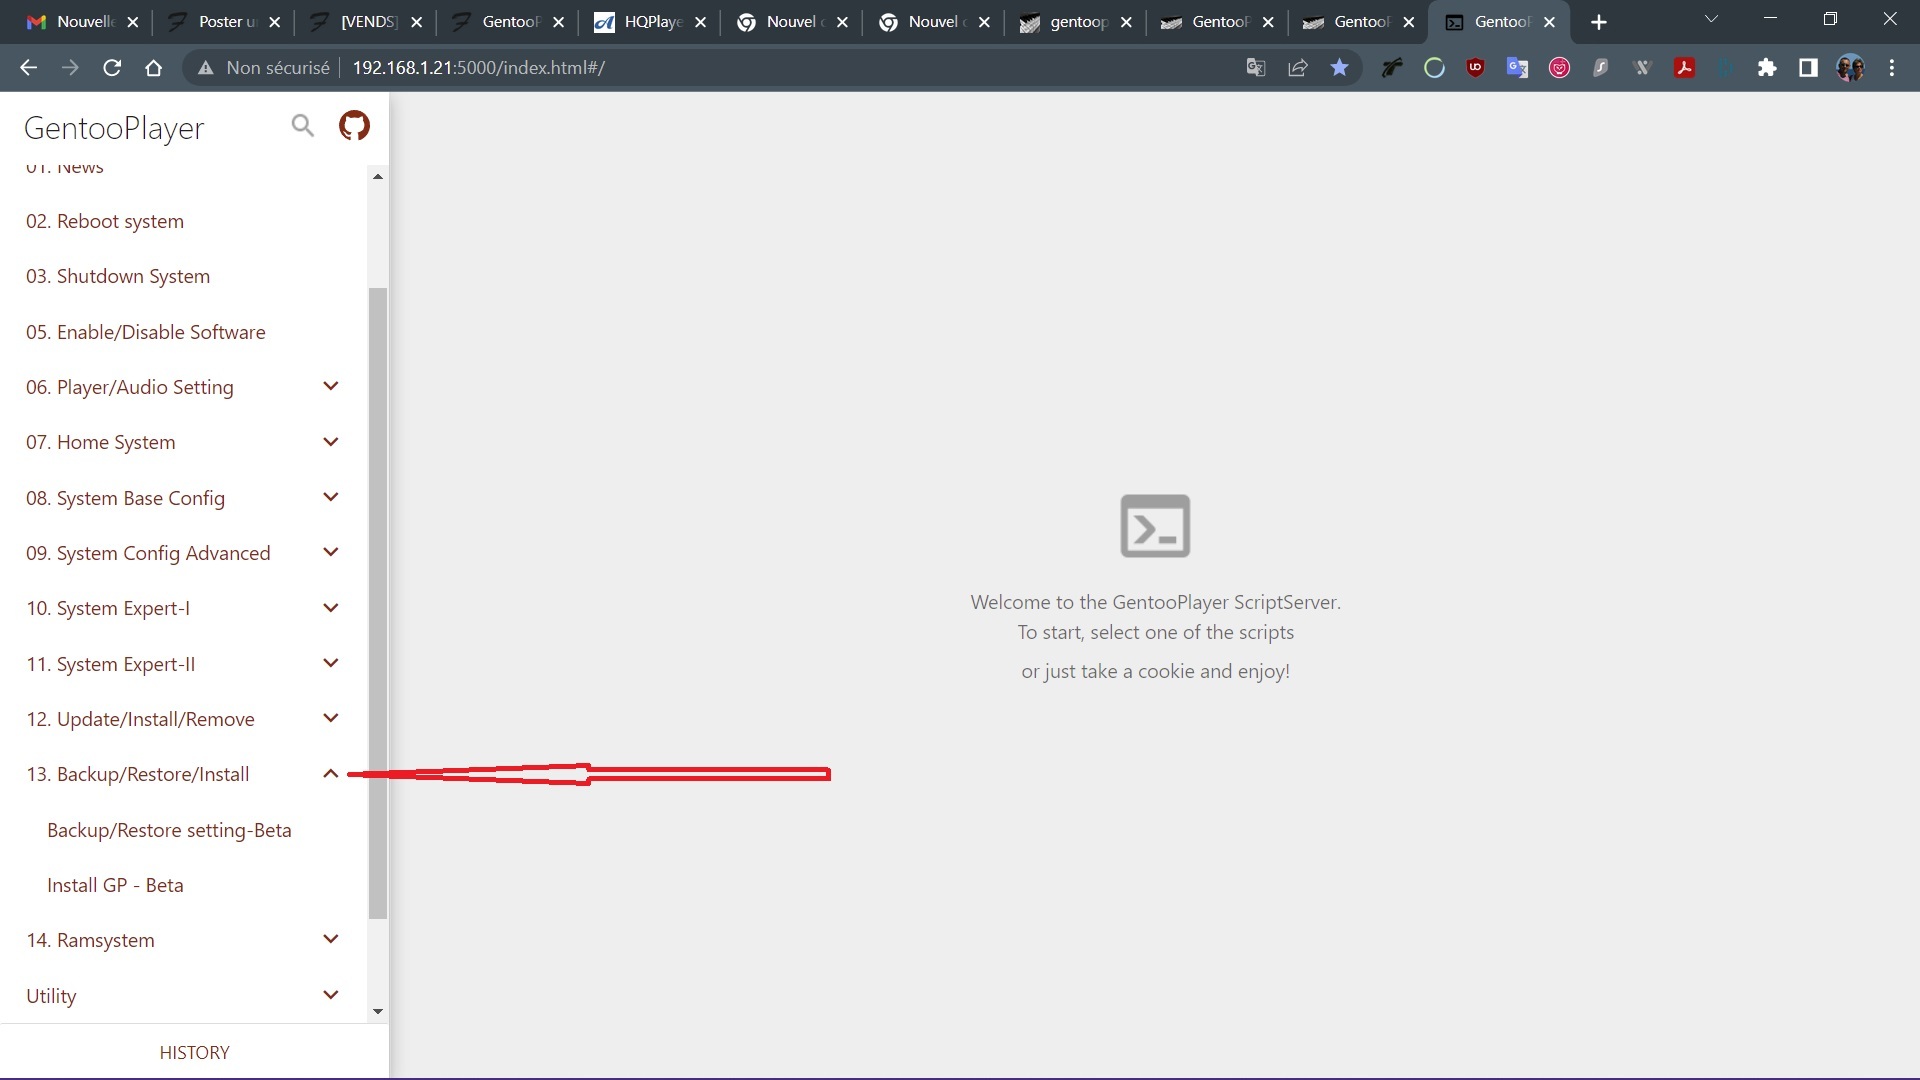Open the HISTORY panel button
This screenshot has width=1920, height=1080.
click(194, 1052)
